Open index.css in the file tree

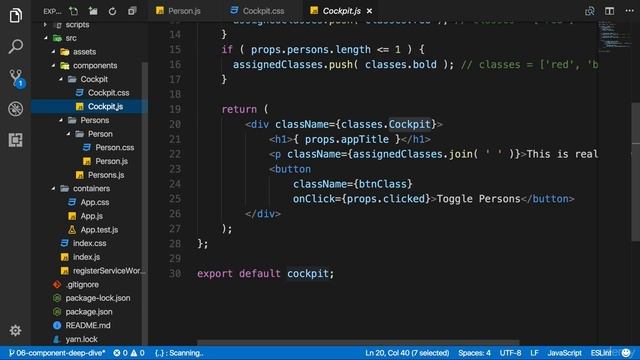point(89,243)
